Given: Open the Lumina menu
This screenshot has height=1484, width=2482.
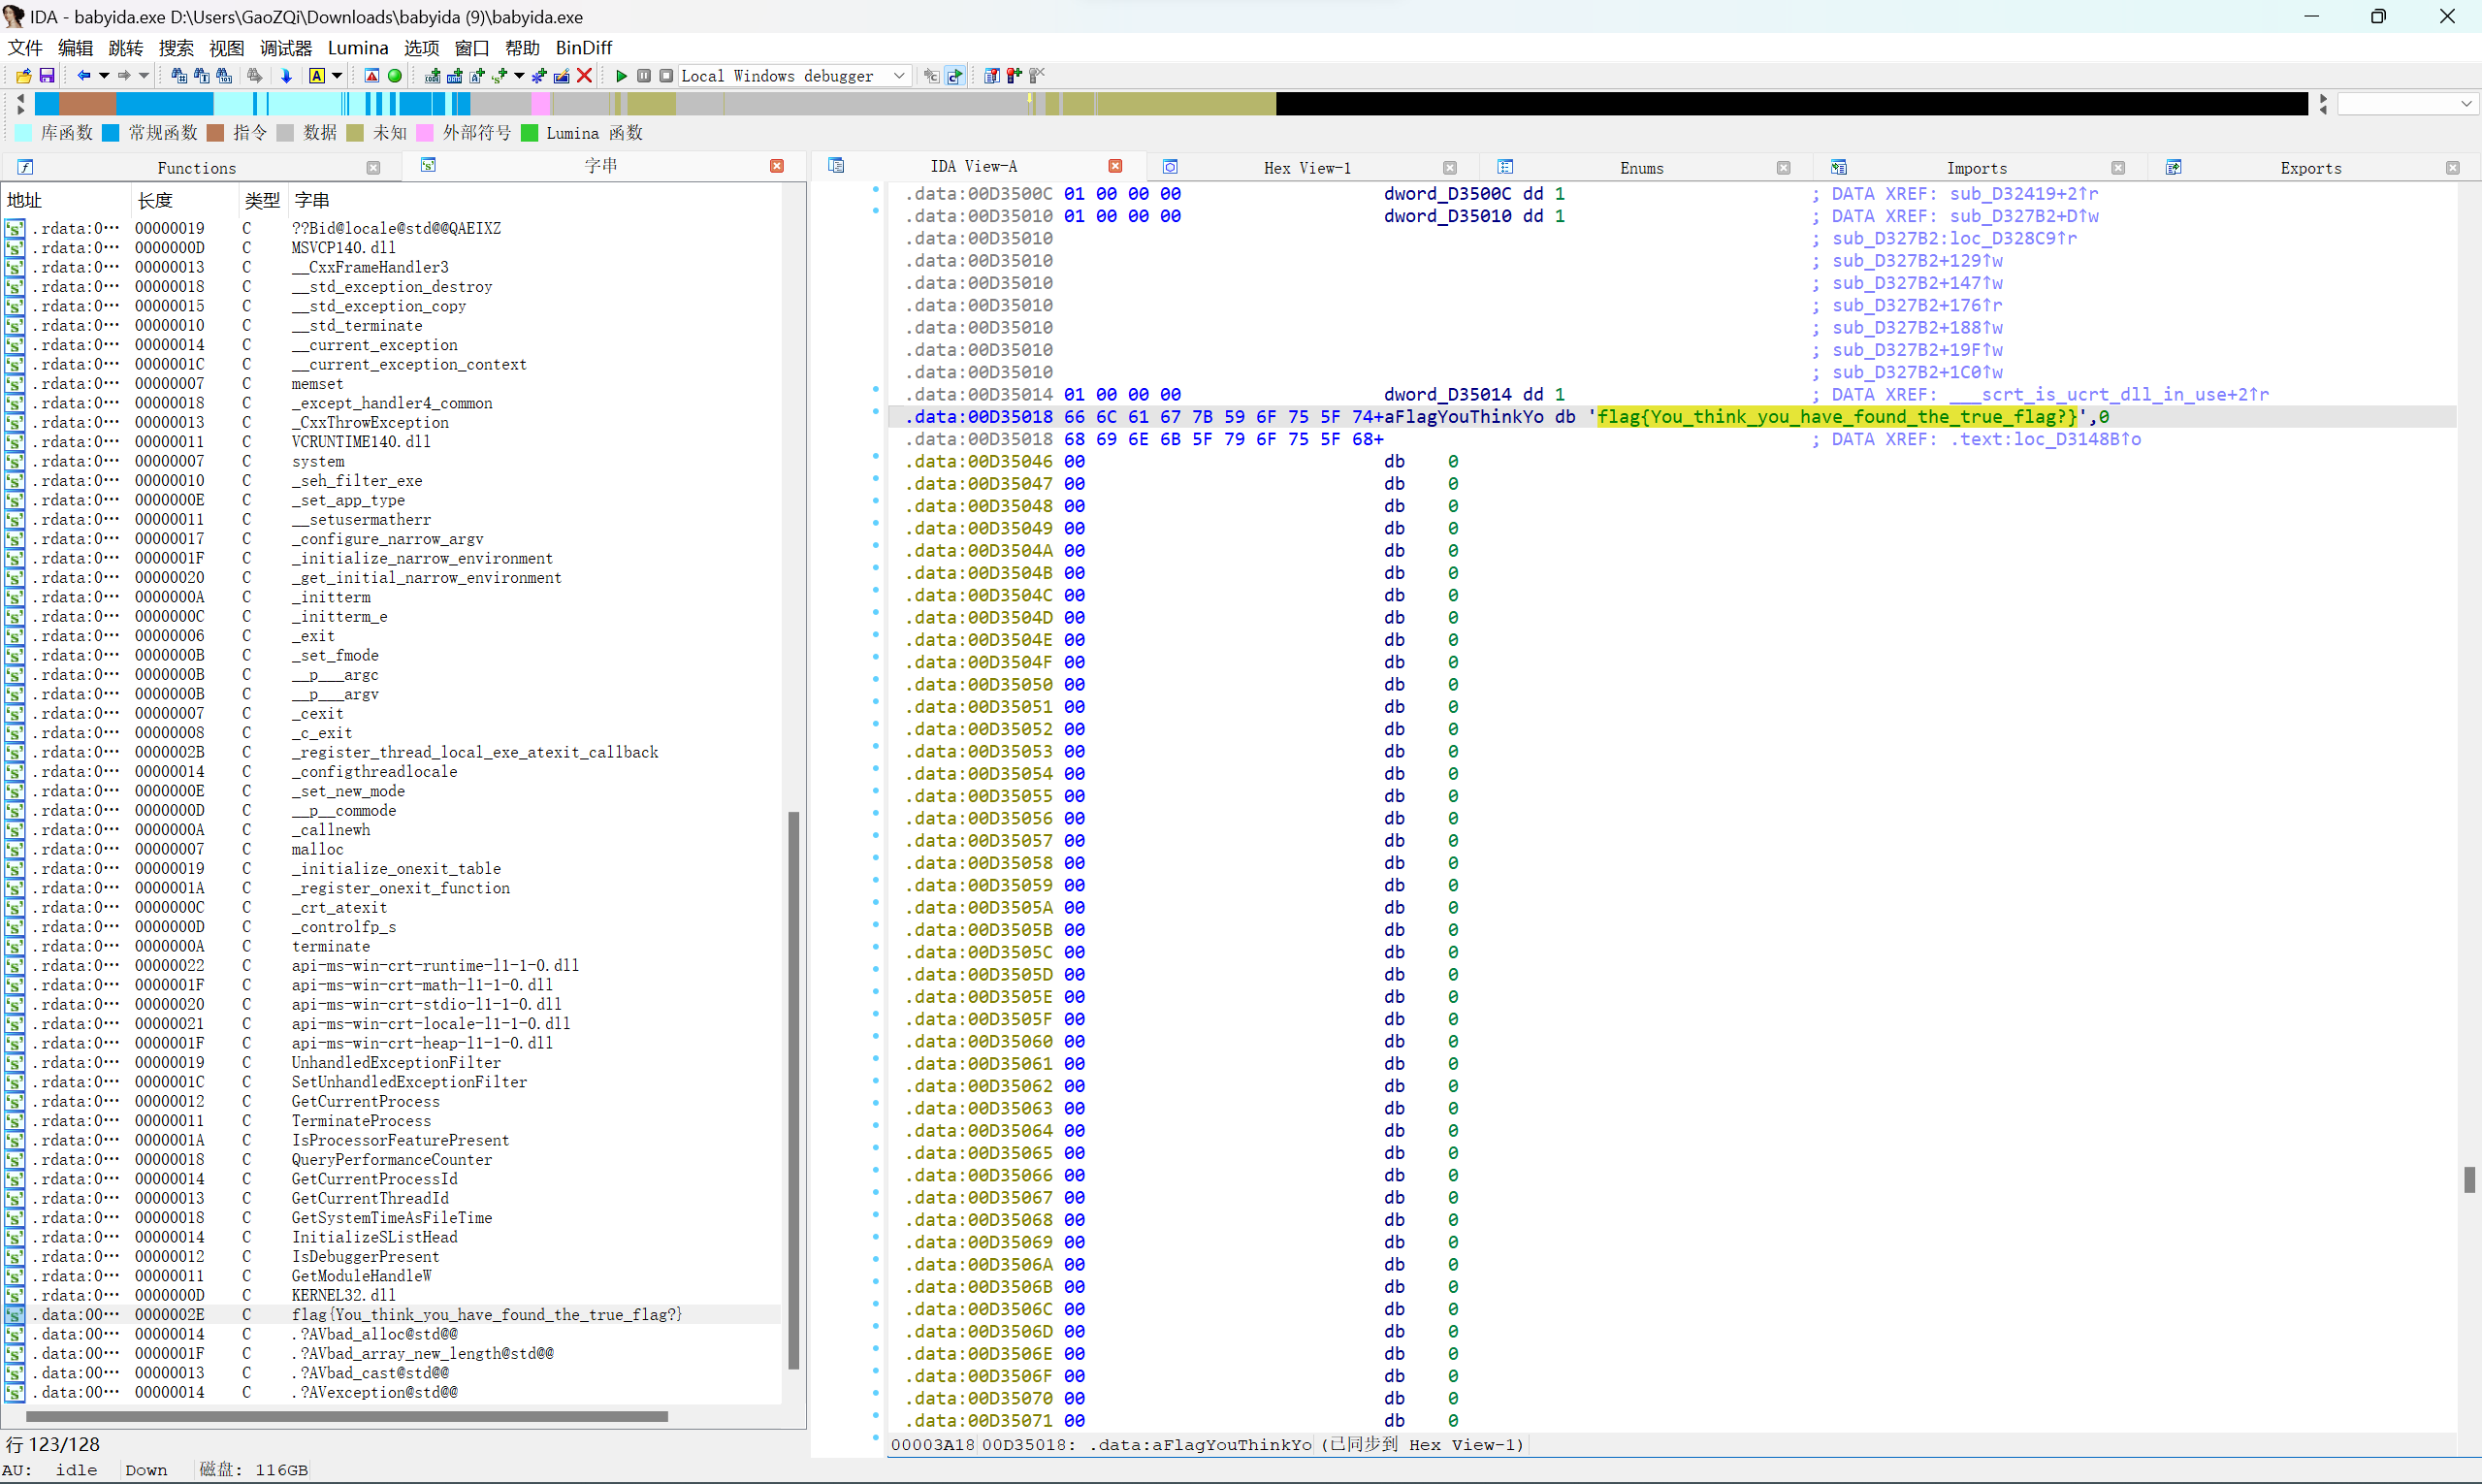Looking at the screenshot, I should coord(358,48).
